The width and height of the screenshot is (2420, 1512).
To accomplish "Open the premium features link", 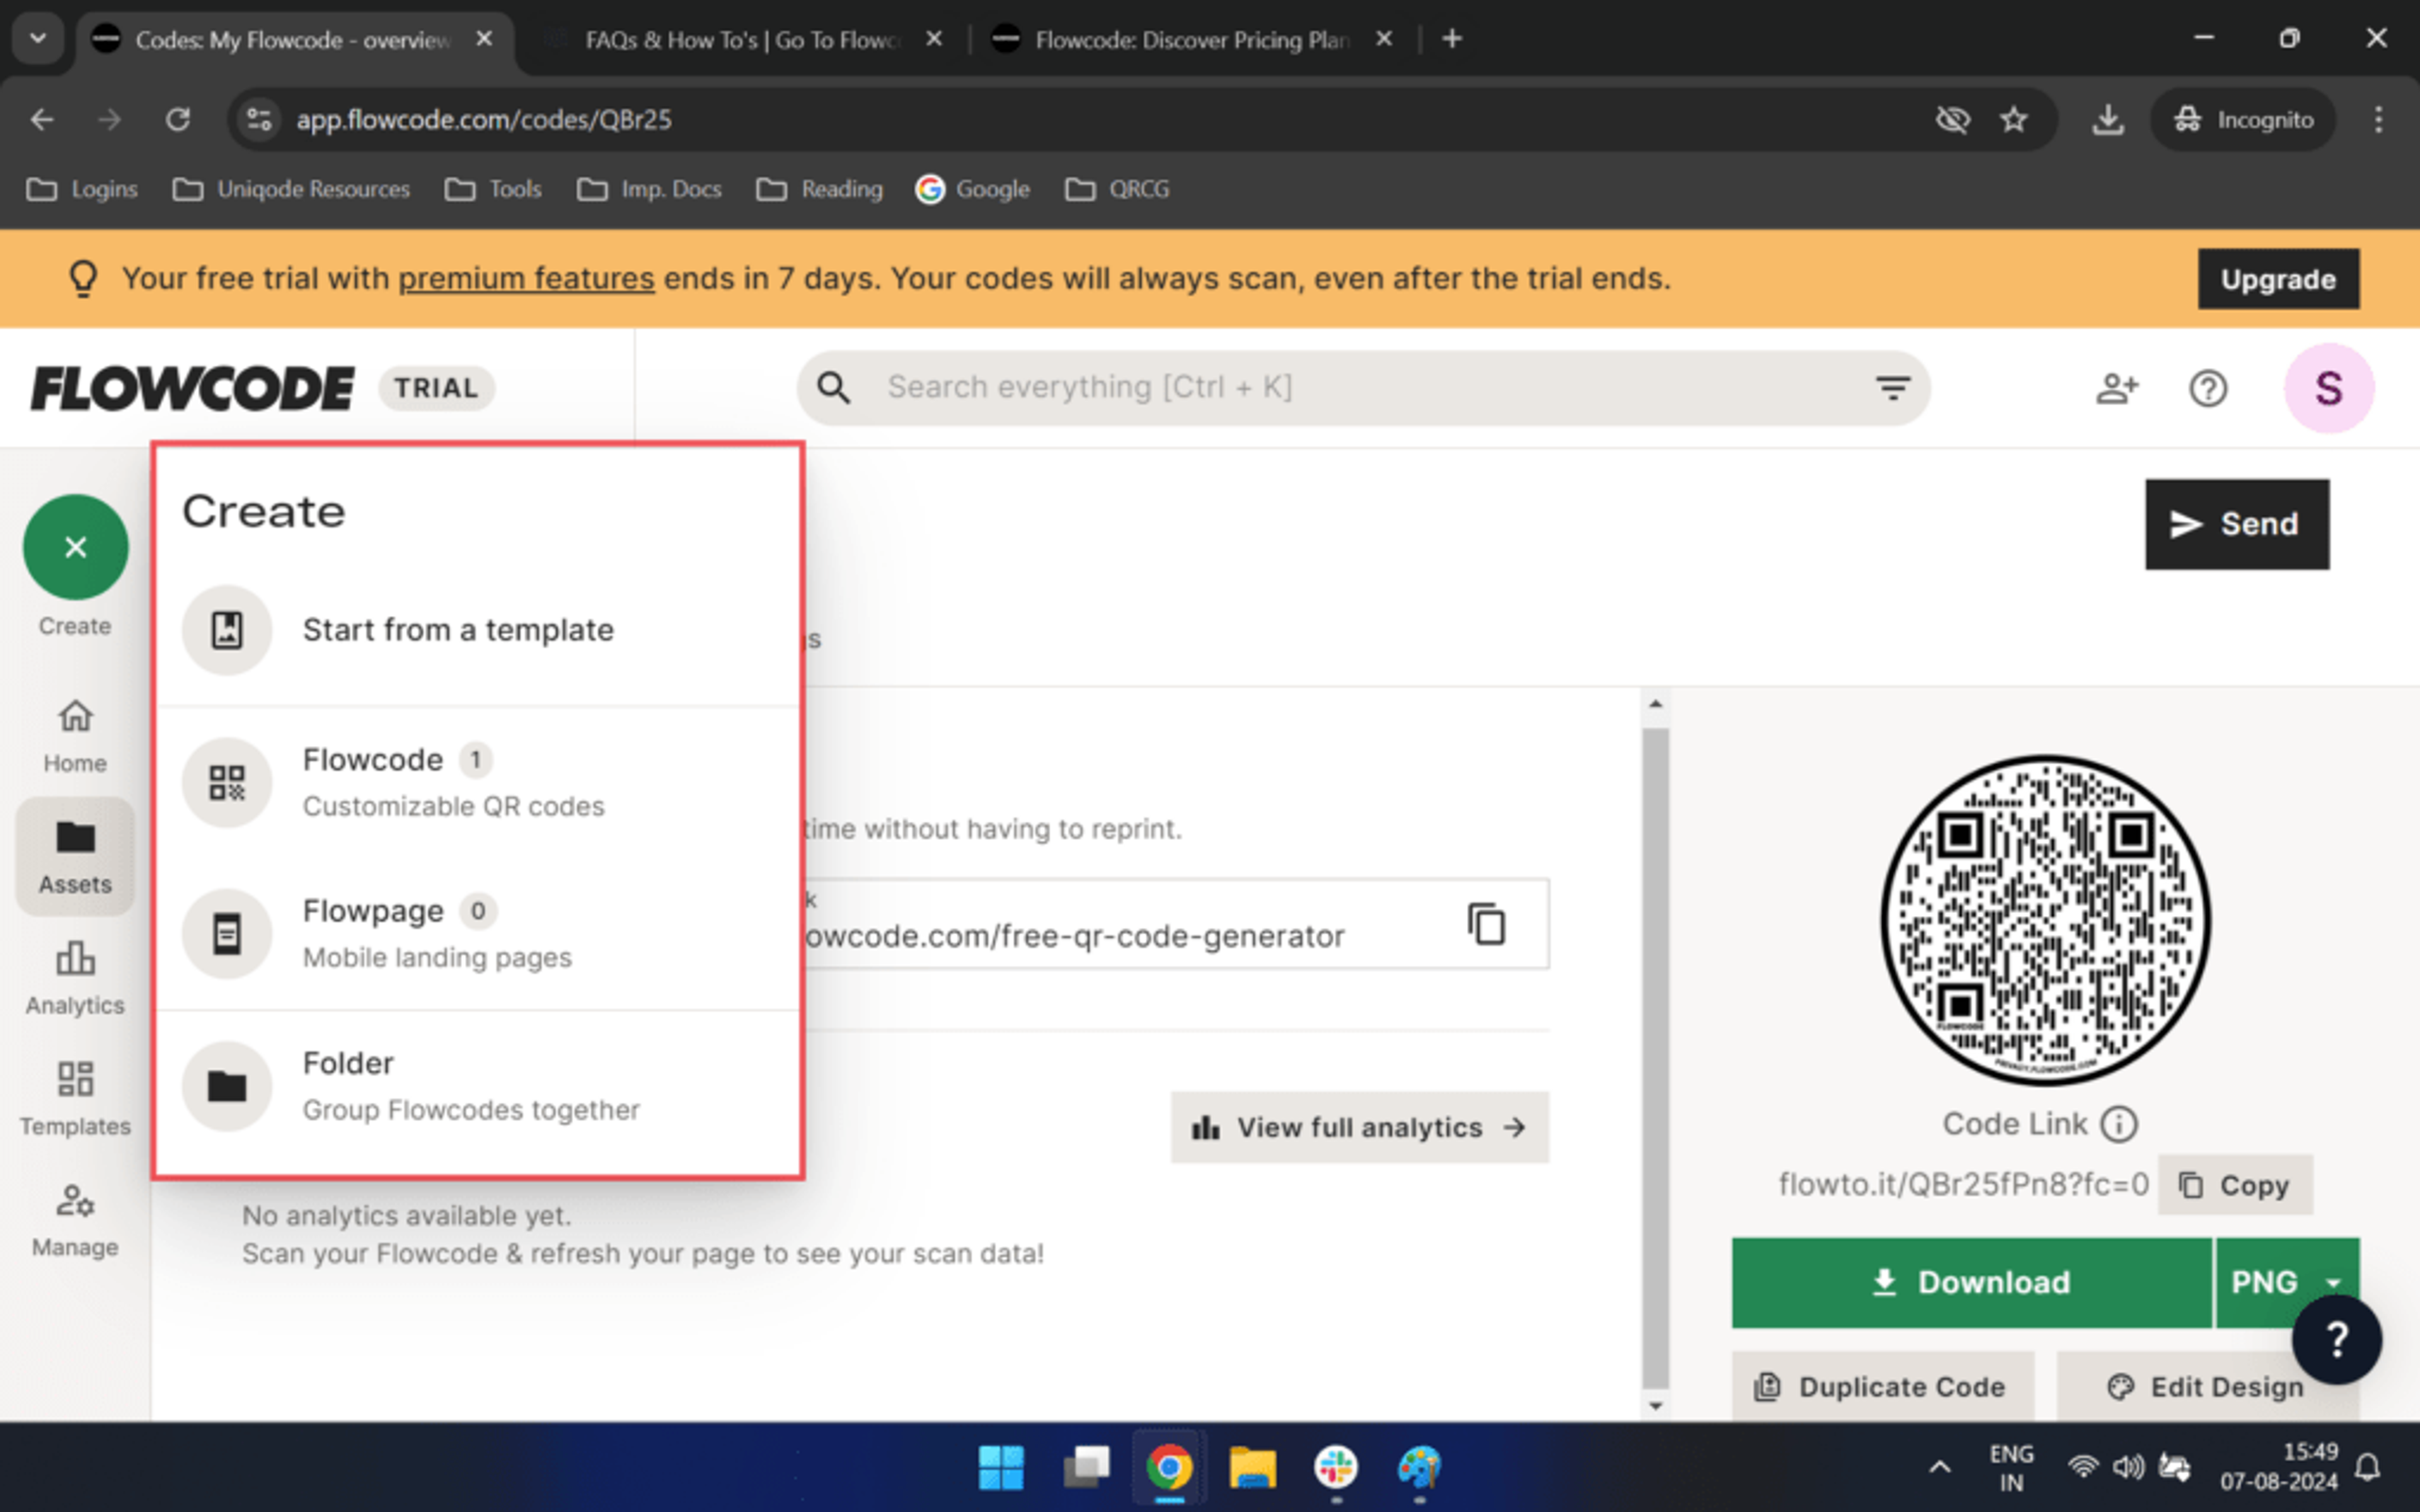I will pyautogui.click(x=526, y=278).
